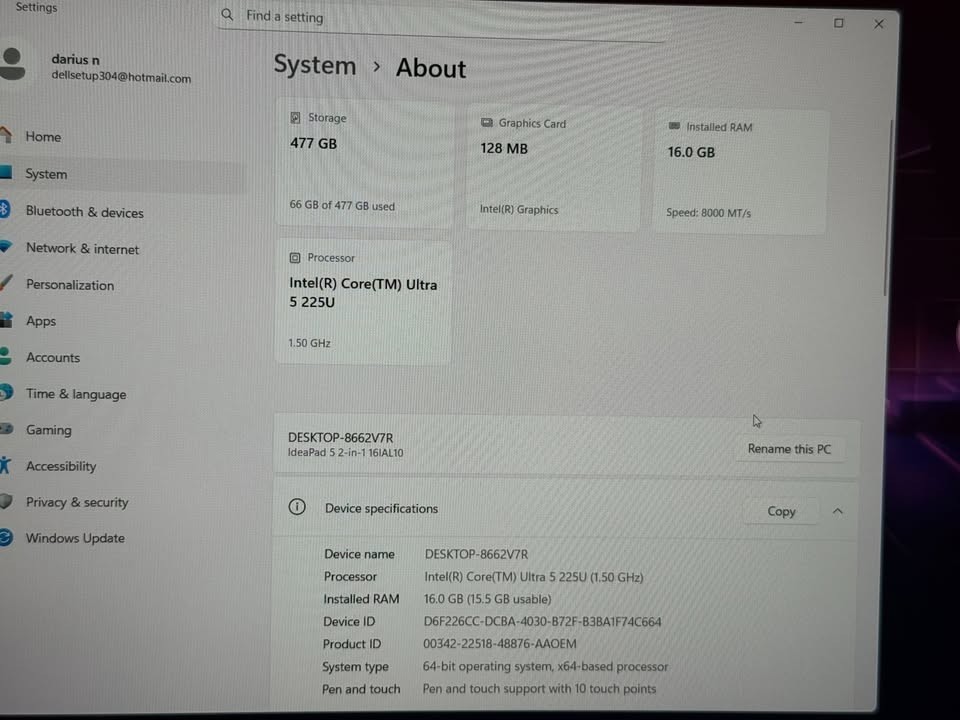Minimize the Settings window
The image size is (960, 720).
coord(798,23)
